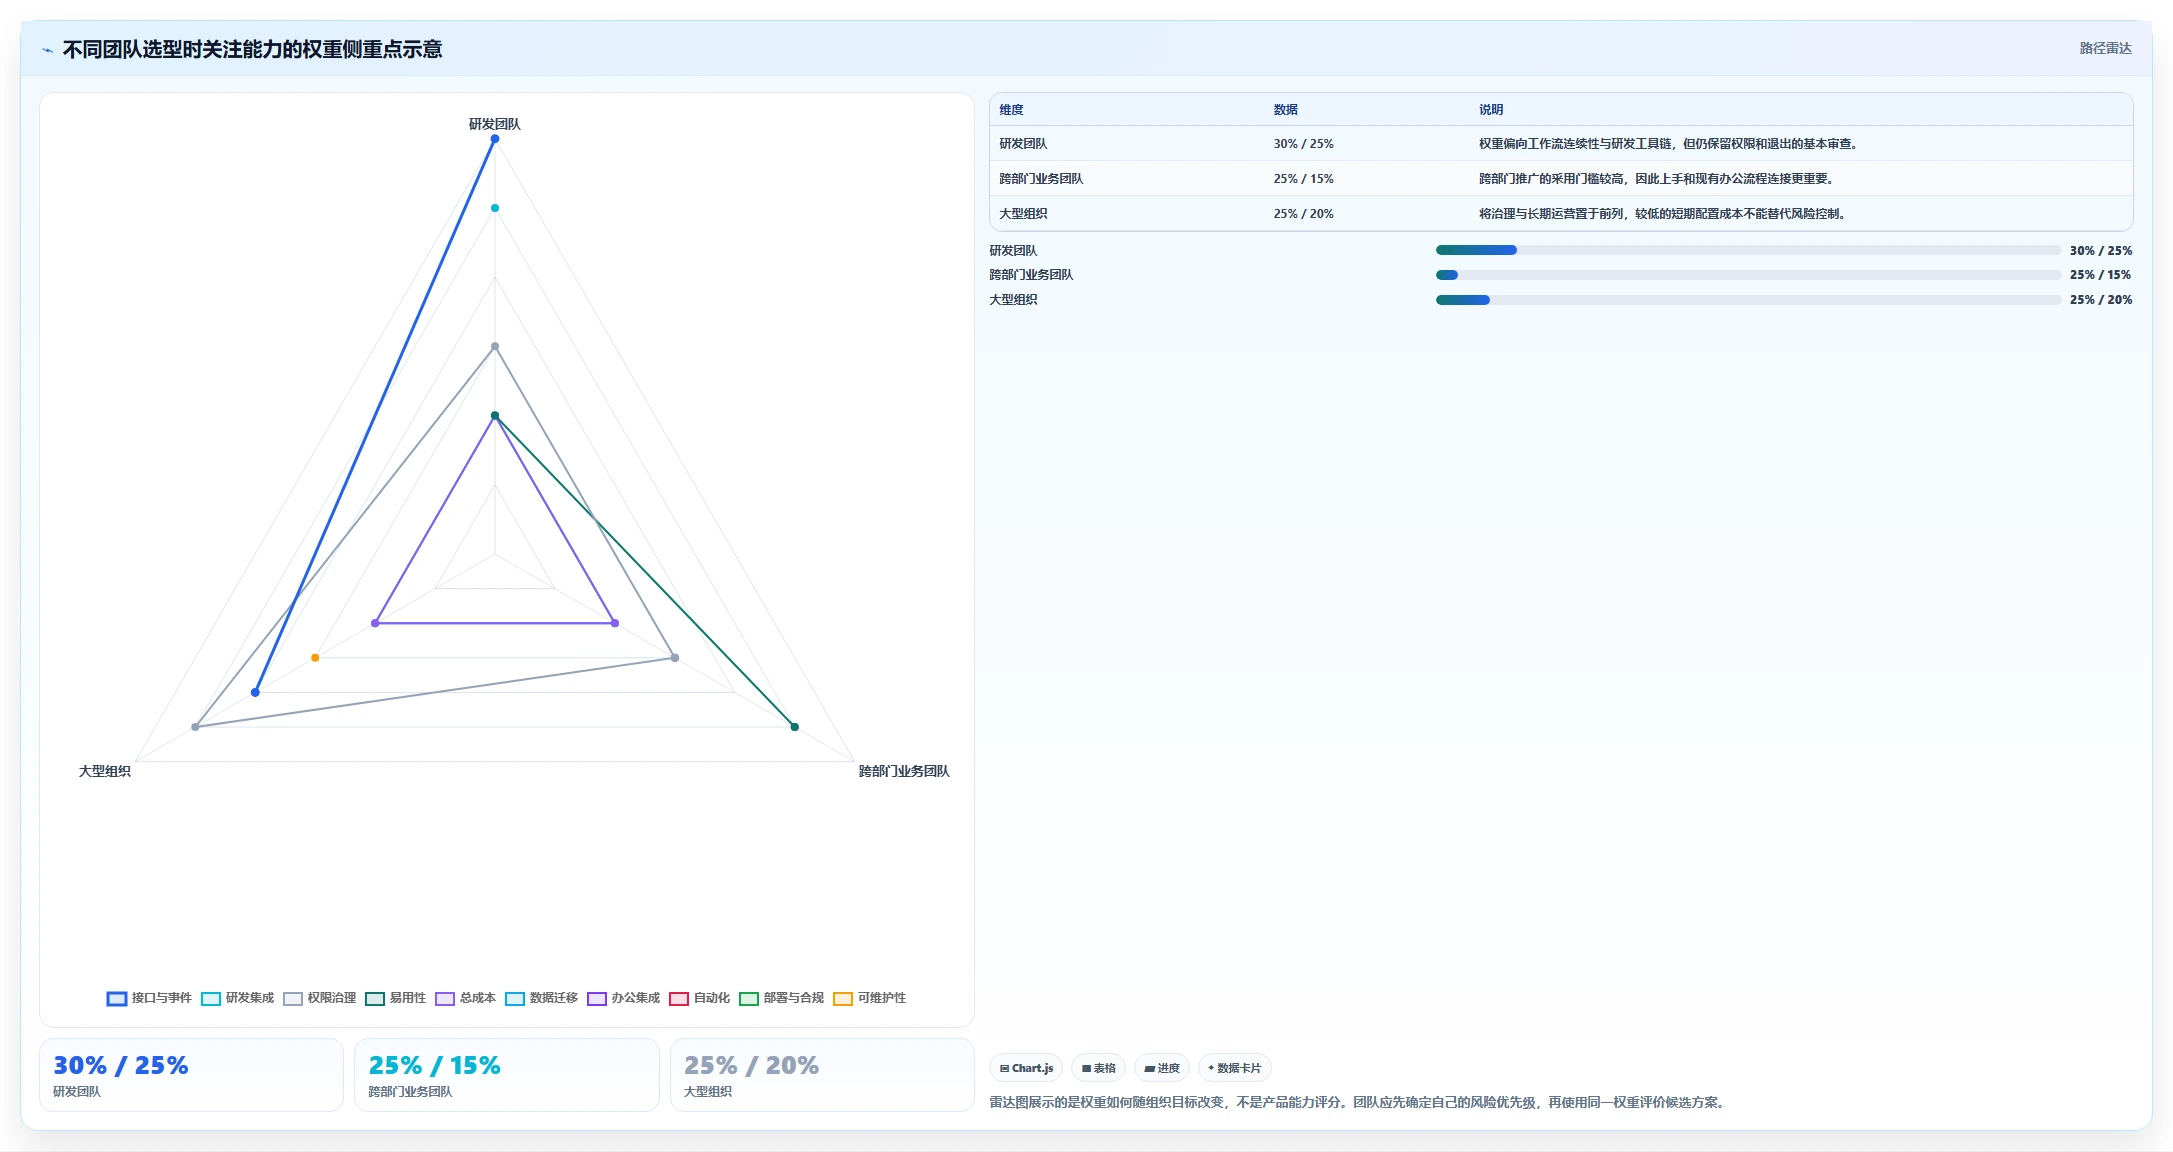Click table cell '30% / 25%'
The width and height of the screenshot is (2173, 1152).
1303,144
